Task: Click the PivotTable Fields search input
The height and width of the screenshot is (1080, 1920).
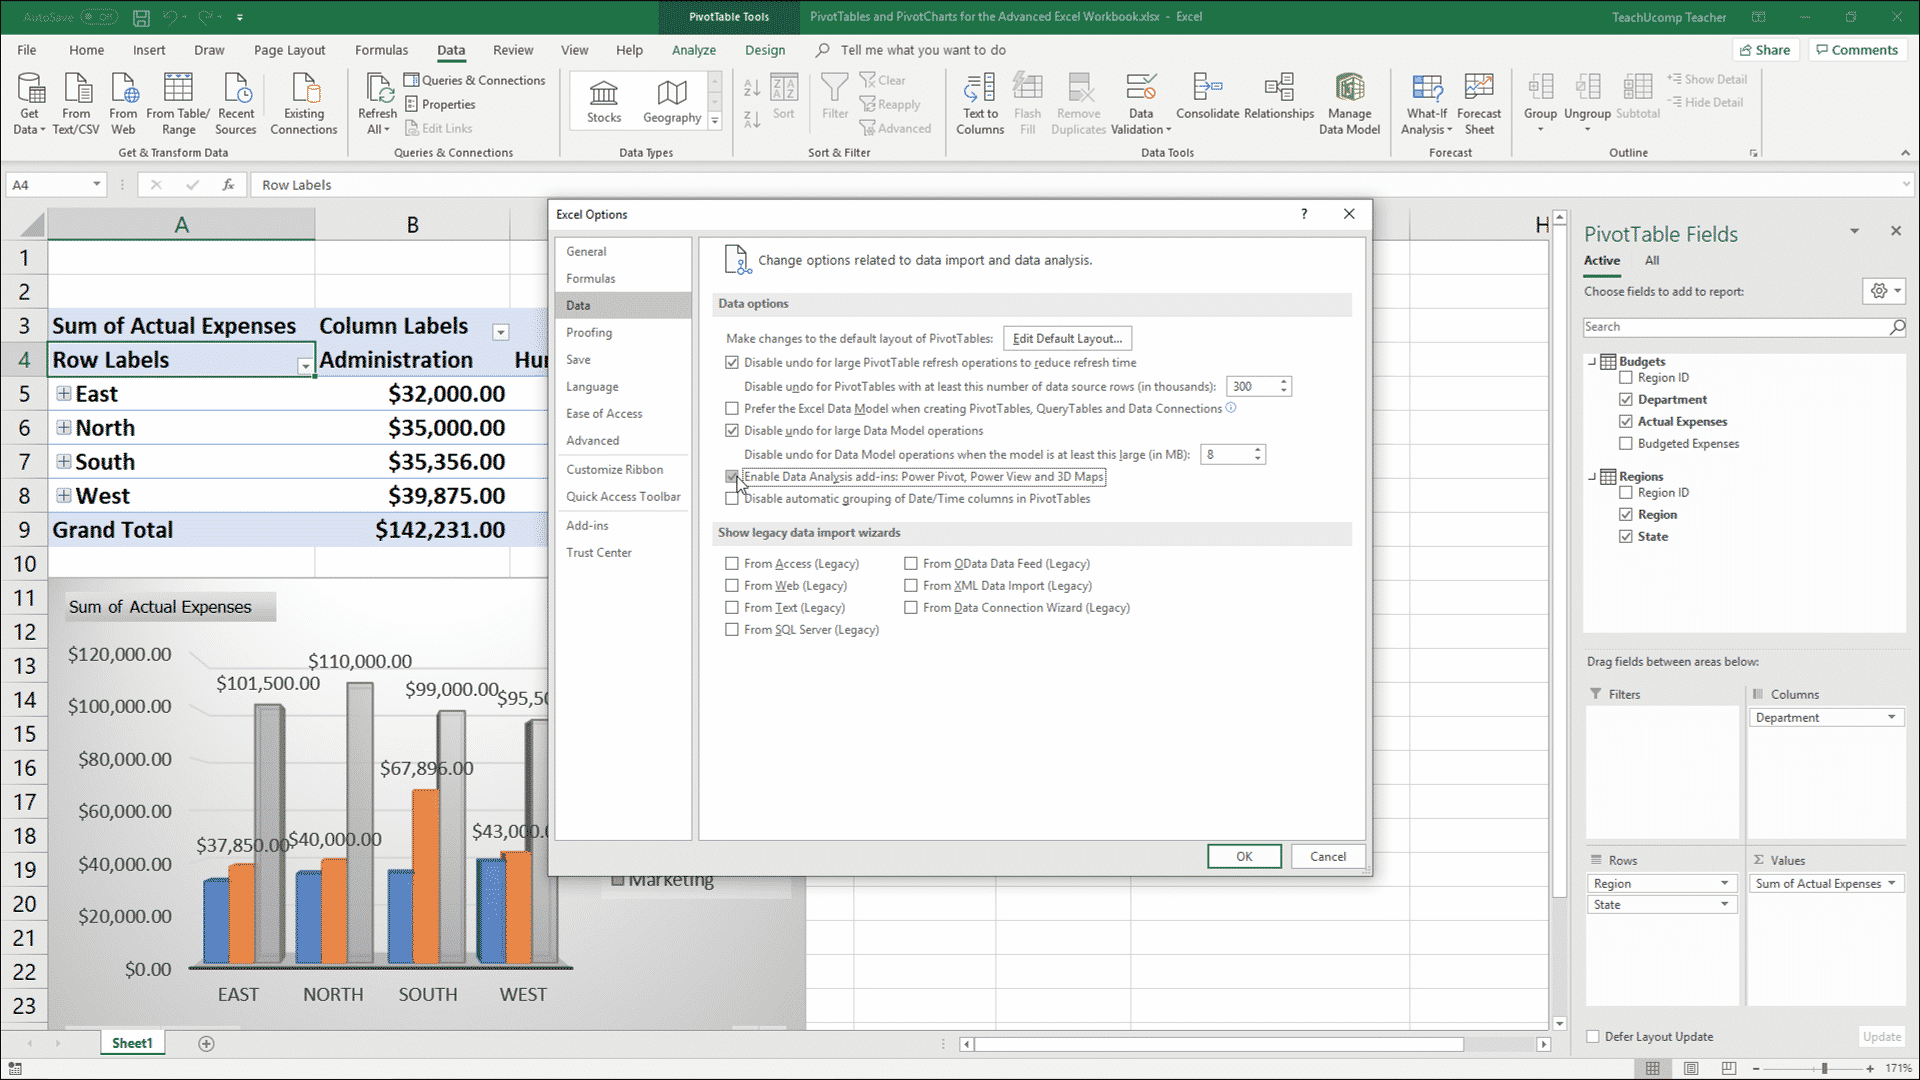Action: click(x=1734, y=326)
